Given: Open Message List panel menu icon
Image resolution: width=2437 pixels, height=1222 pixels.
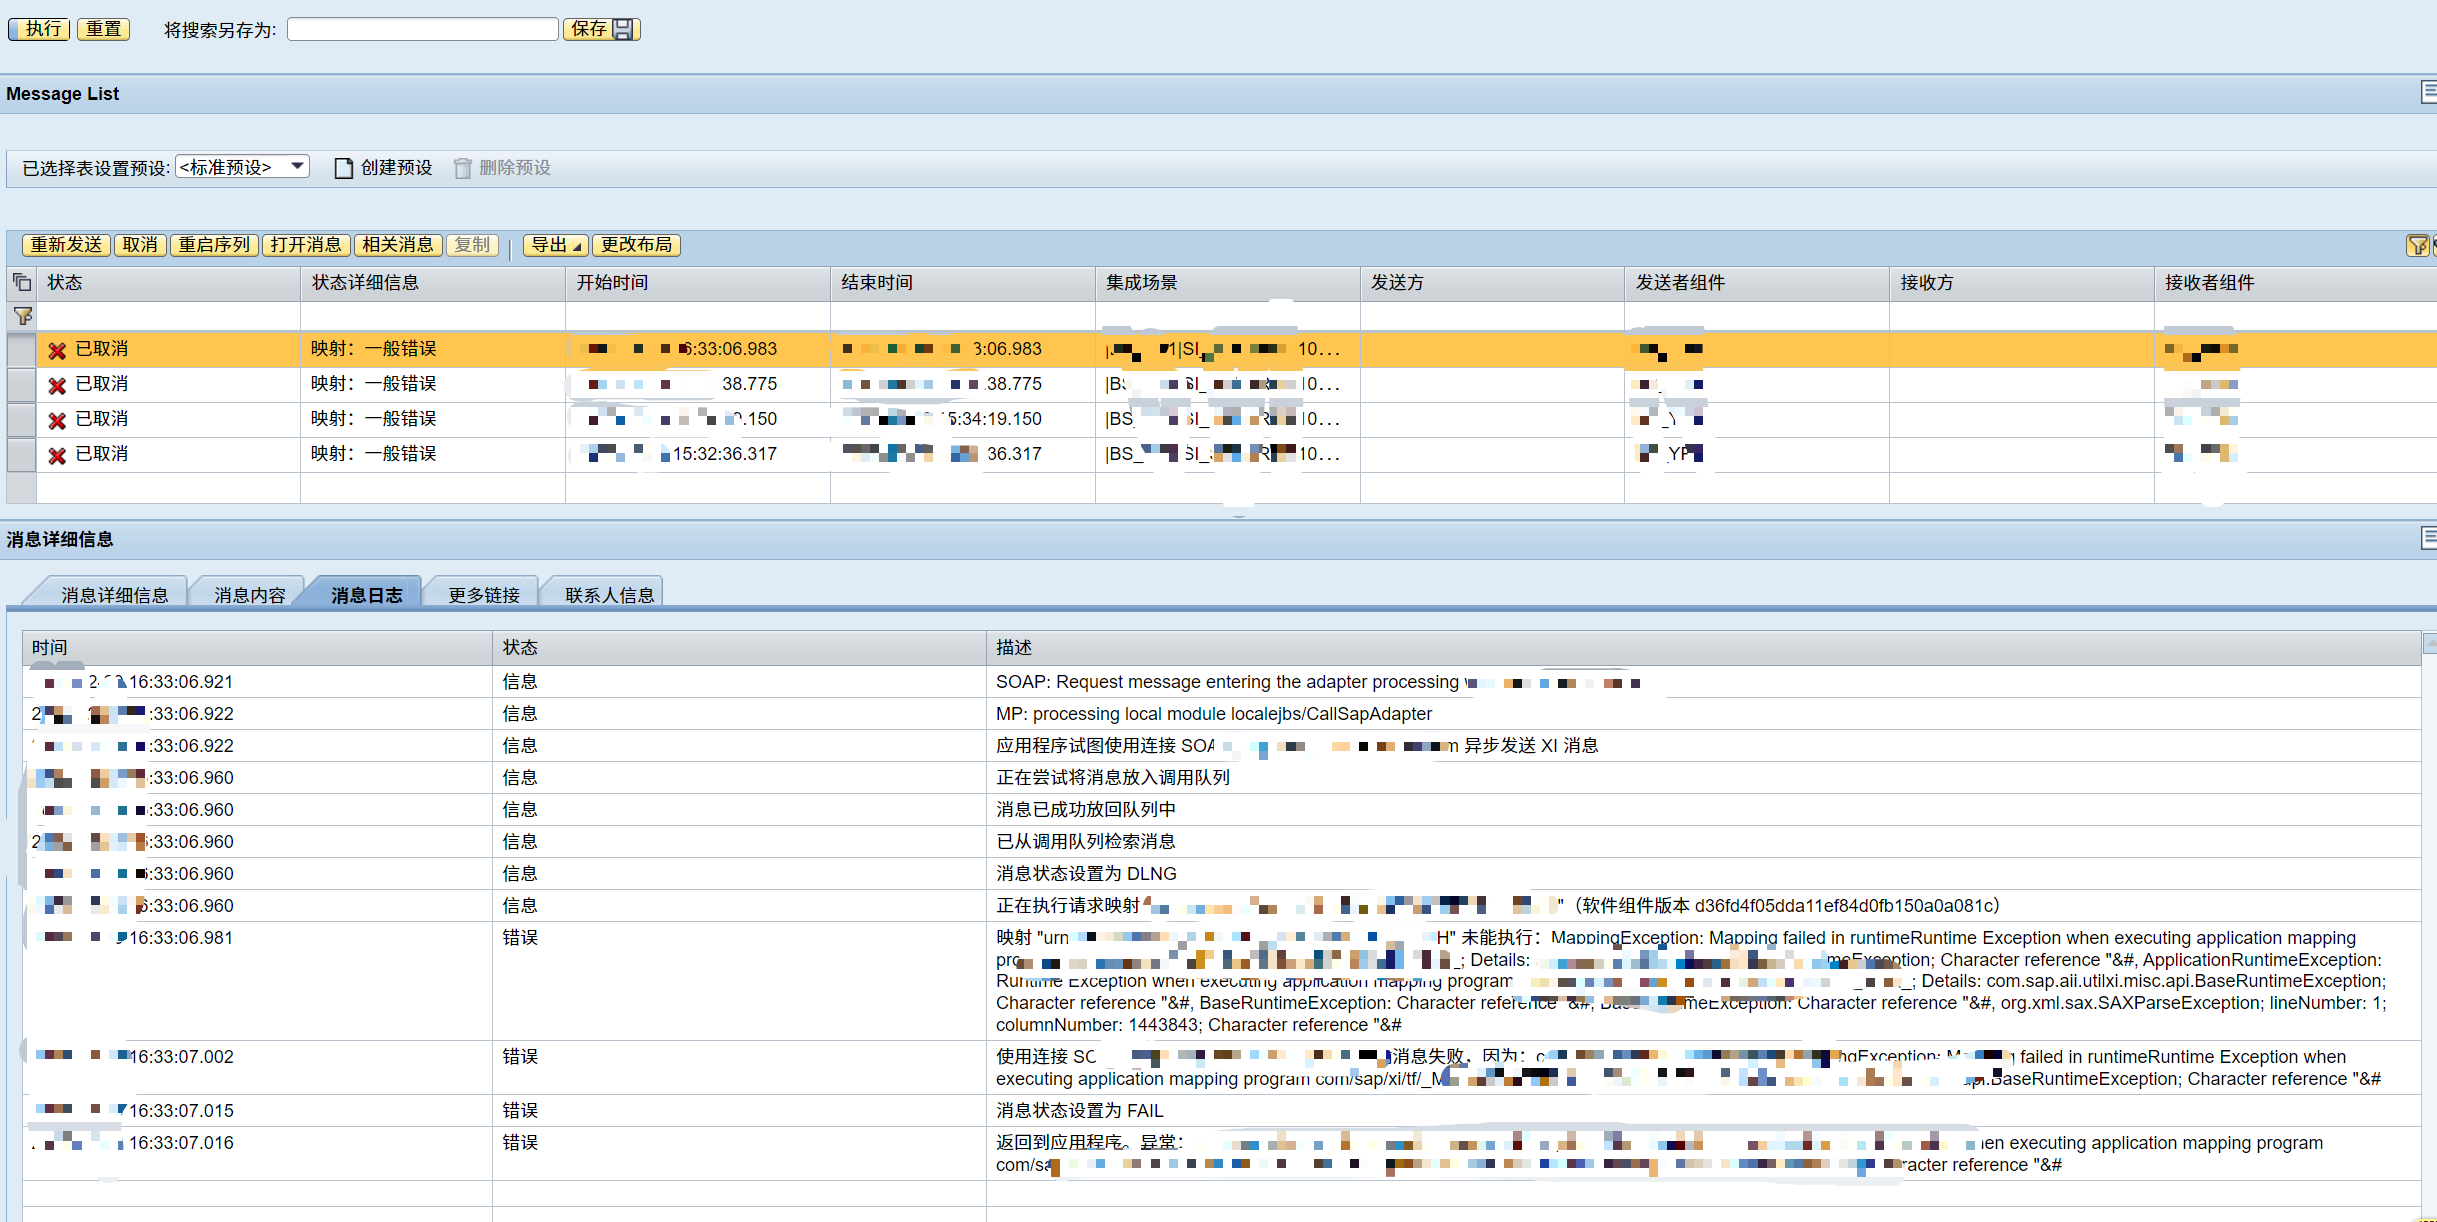Looking at the screenshot, I should (x=2428, y=92).
